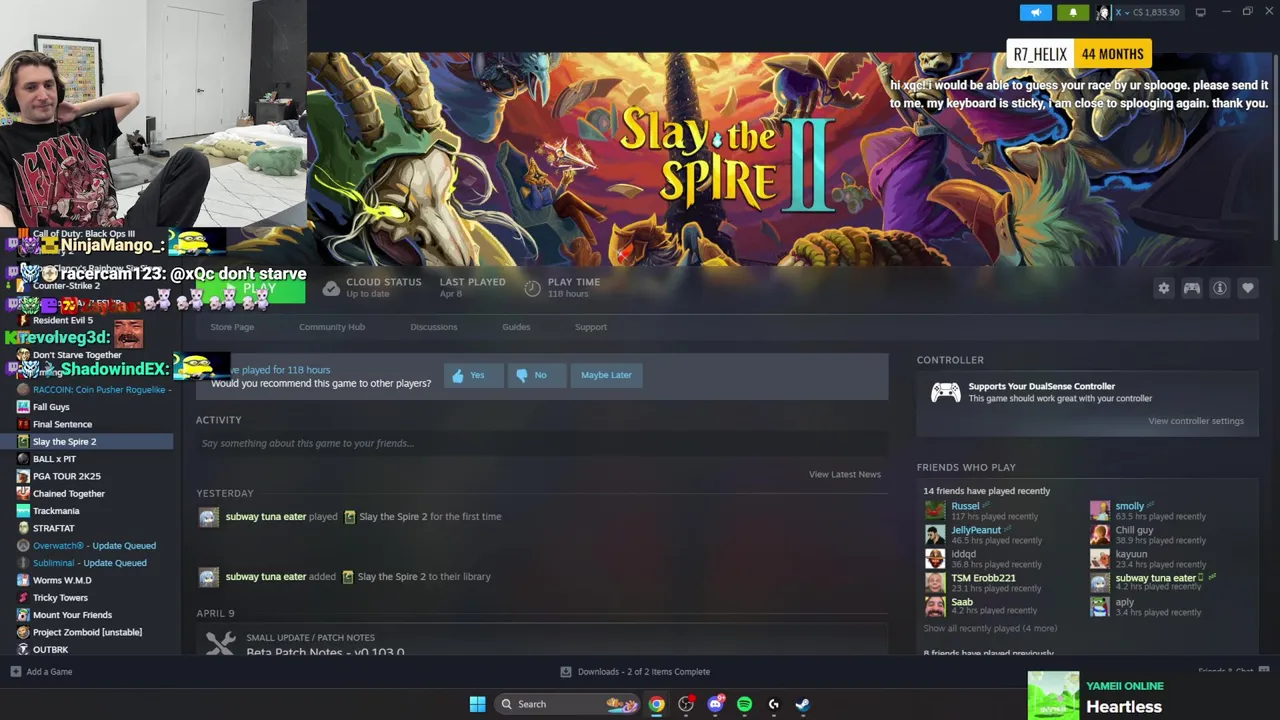Select Overwatch Update Queued entry
The image size is (1280, 720).
(x=94, y=545)
